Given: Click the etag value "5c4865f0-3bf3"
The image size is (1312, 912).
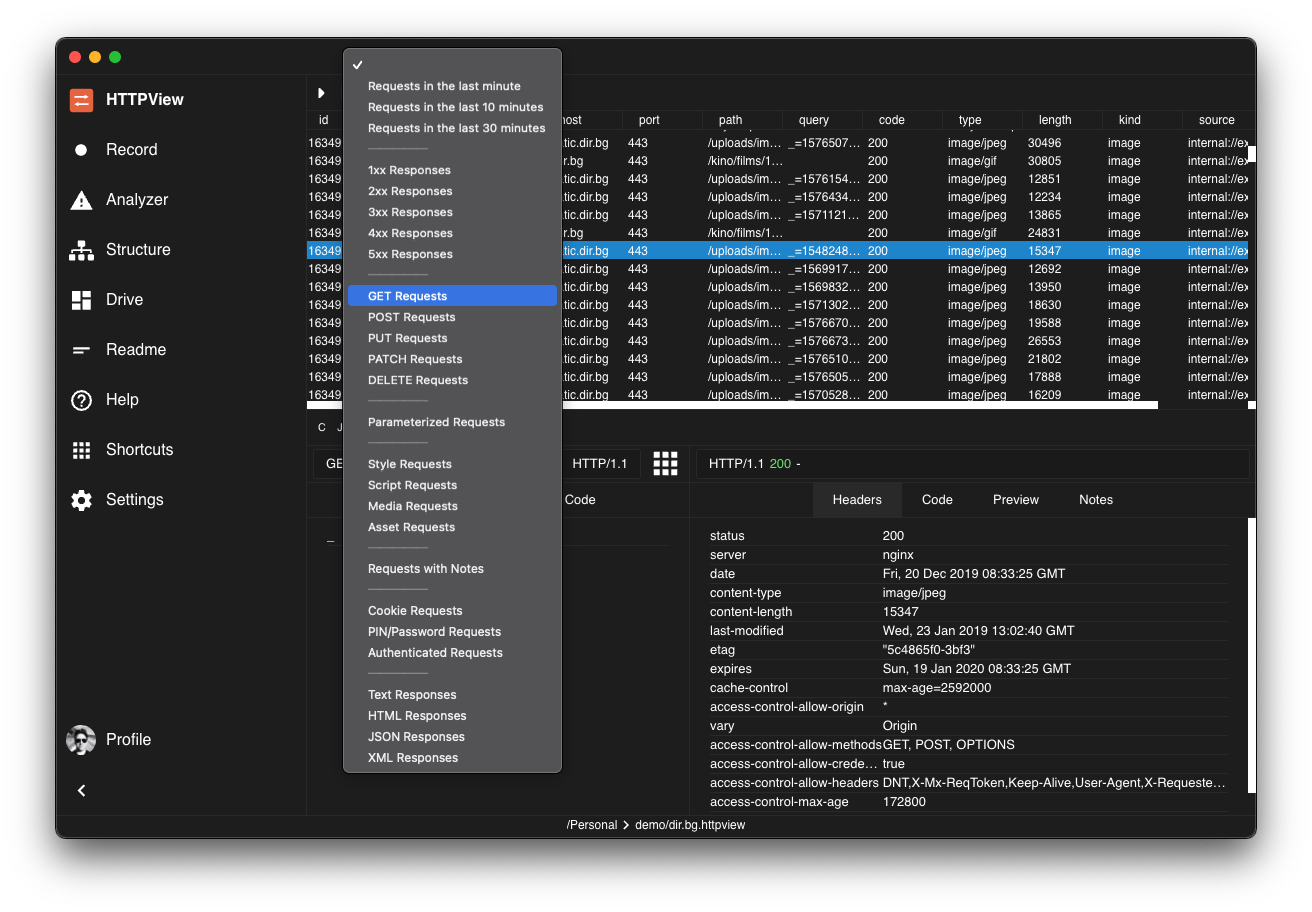Looking at the screenshot, I should [x=929, y=650].
